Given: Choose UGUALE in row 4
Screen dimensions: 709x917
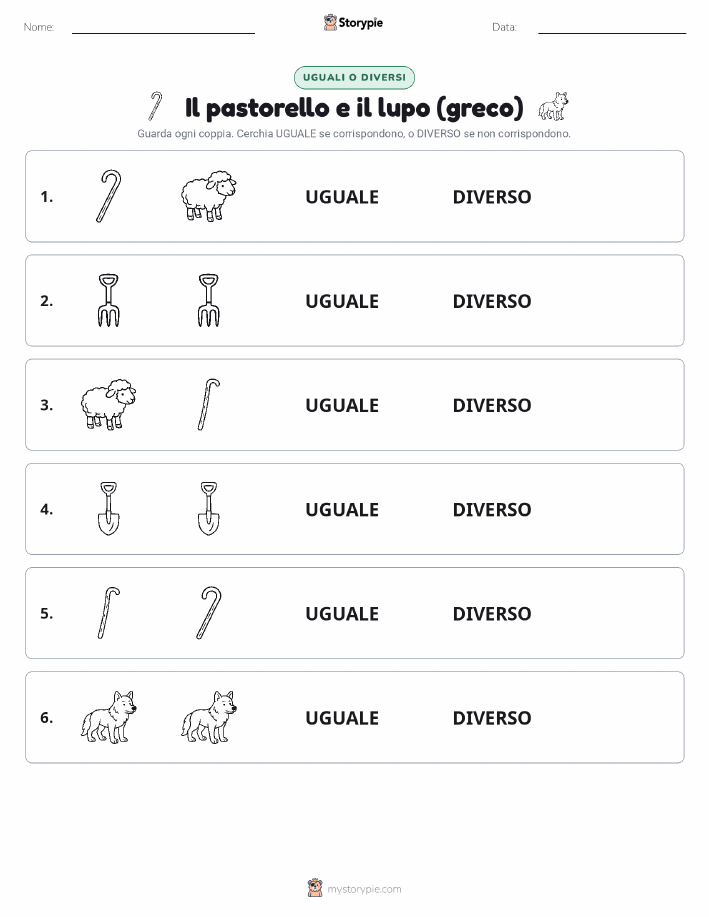Looking at the screenshot, I should 342,509.
